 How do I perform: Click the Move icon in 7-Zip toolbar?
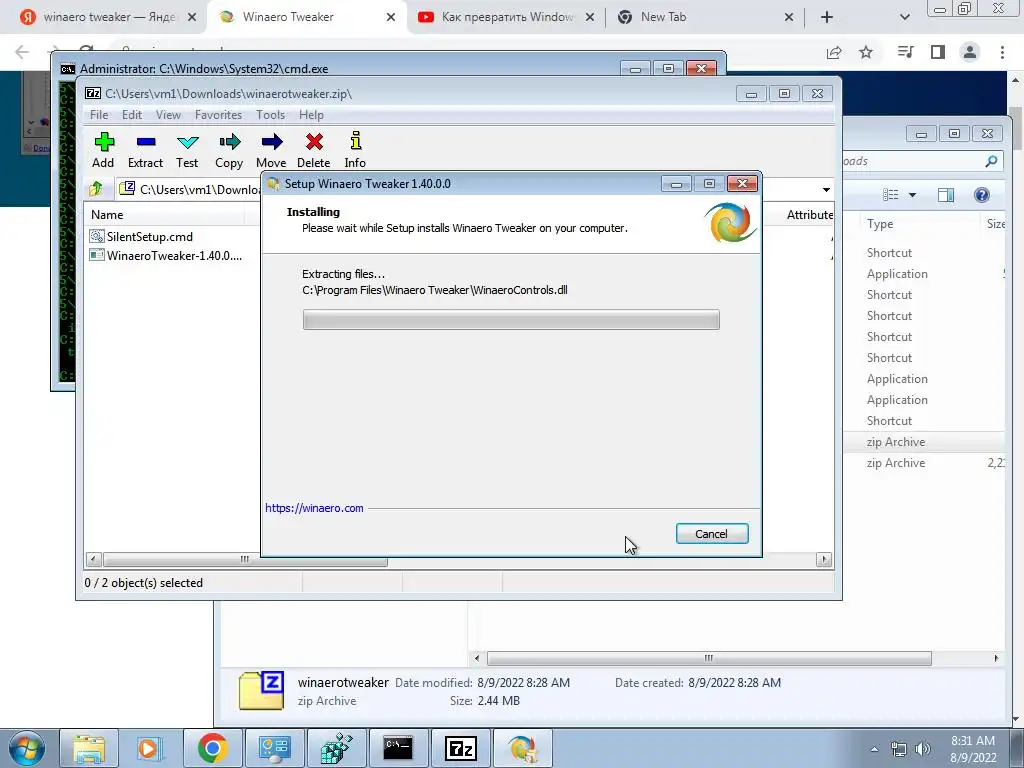click(271, 150)
